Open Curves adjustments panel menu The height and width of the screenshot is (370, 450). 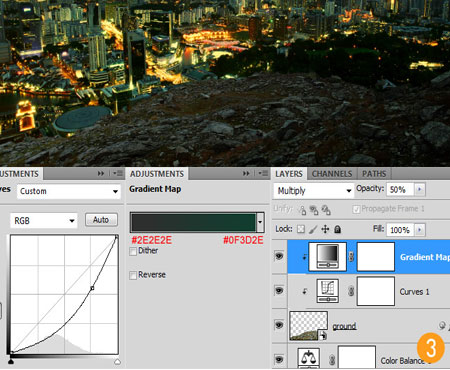click(118, 173)
